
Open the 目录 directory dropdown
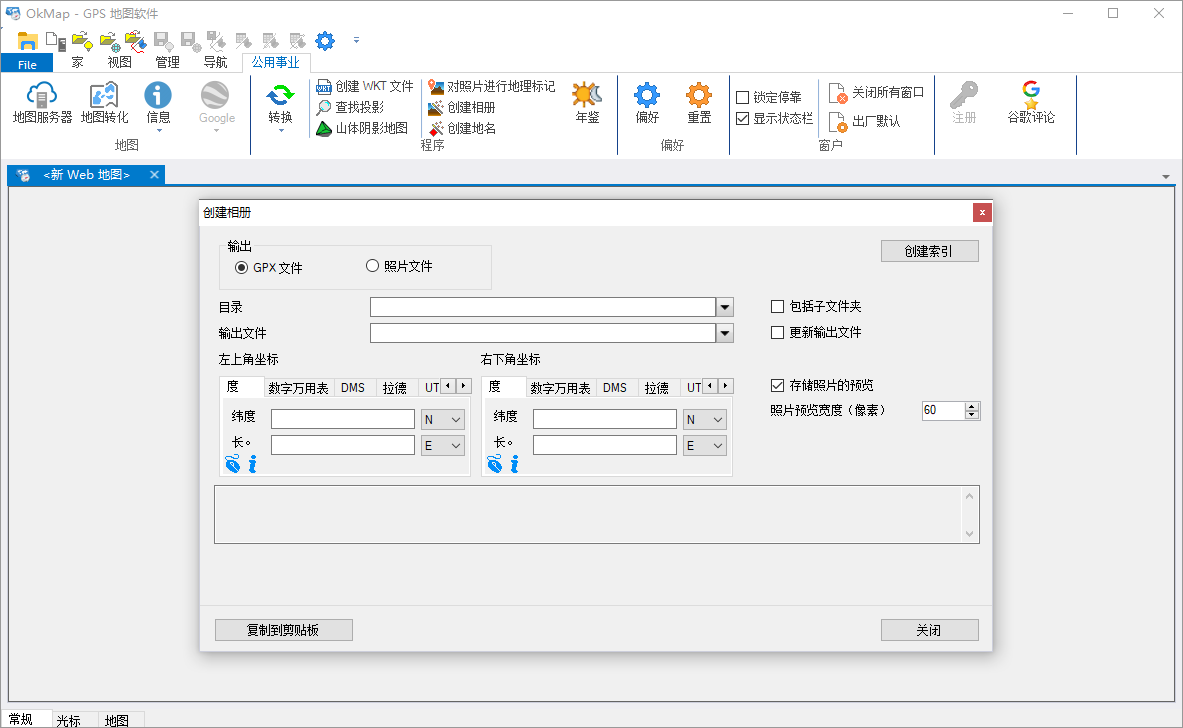(725, 307)
